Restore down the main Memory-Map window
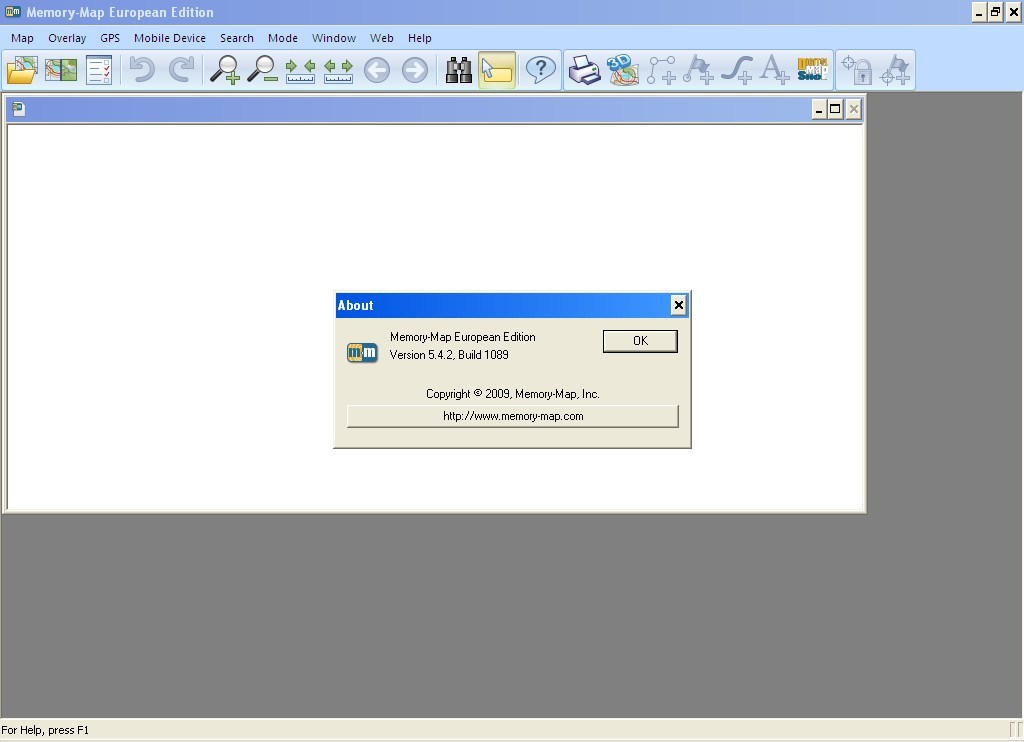The image size is (1024, 742). point(995,12)
